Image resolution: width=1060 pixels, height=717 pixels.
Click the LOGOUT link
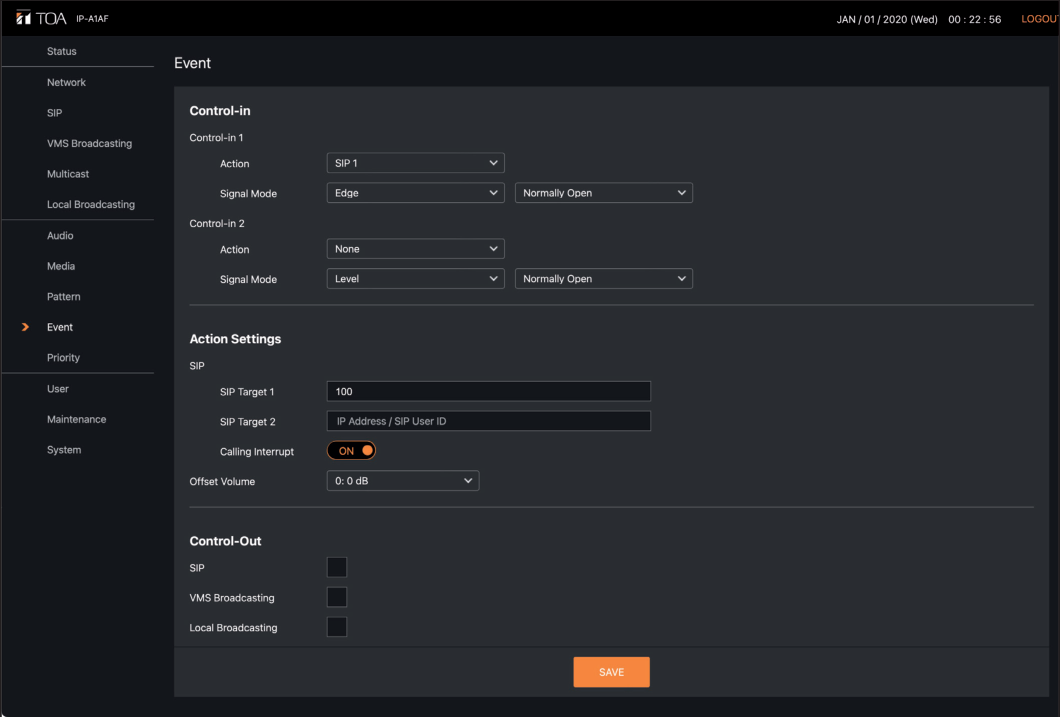tap(1038, 21)
